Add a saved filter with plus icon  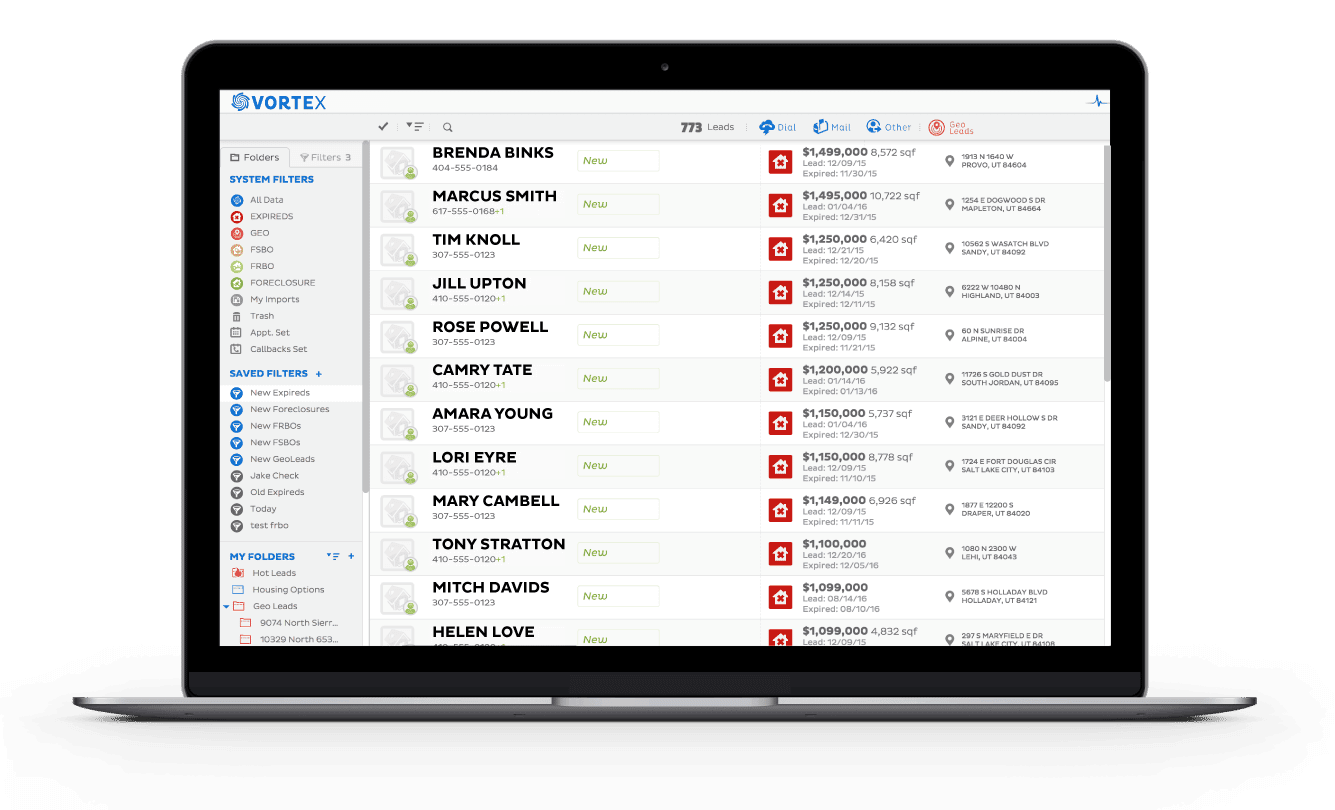click(319, 373)
